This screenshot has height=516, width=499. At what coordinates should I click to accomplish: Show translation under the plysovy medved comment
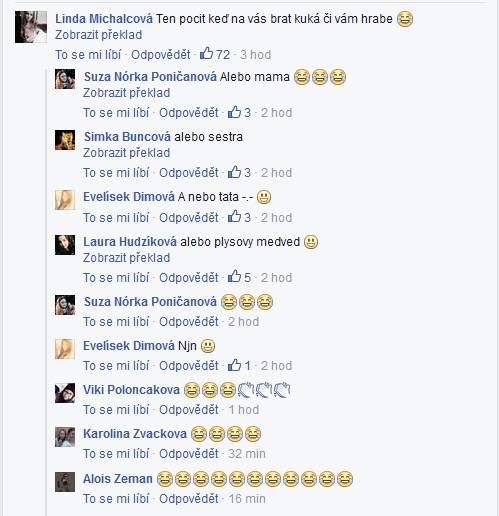click(x=127, y=258)
